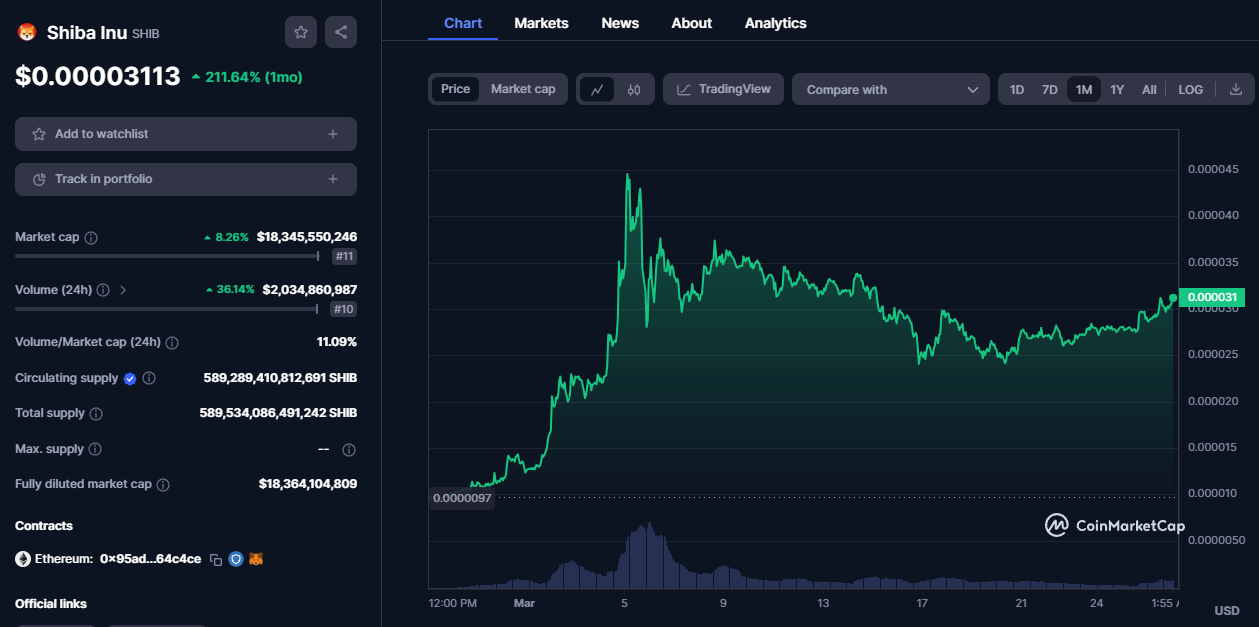Click the star favorite icon beside Shiba Inu
This screenshot has width=1259, height=627.
[301, 32]
